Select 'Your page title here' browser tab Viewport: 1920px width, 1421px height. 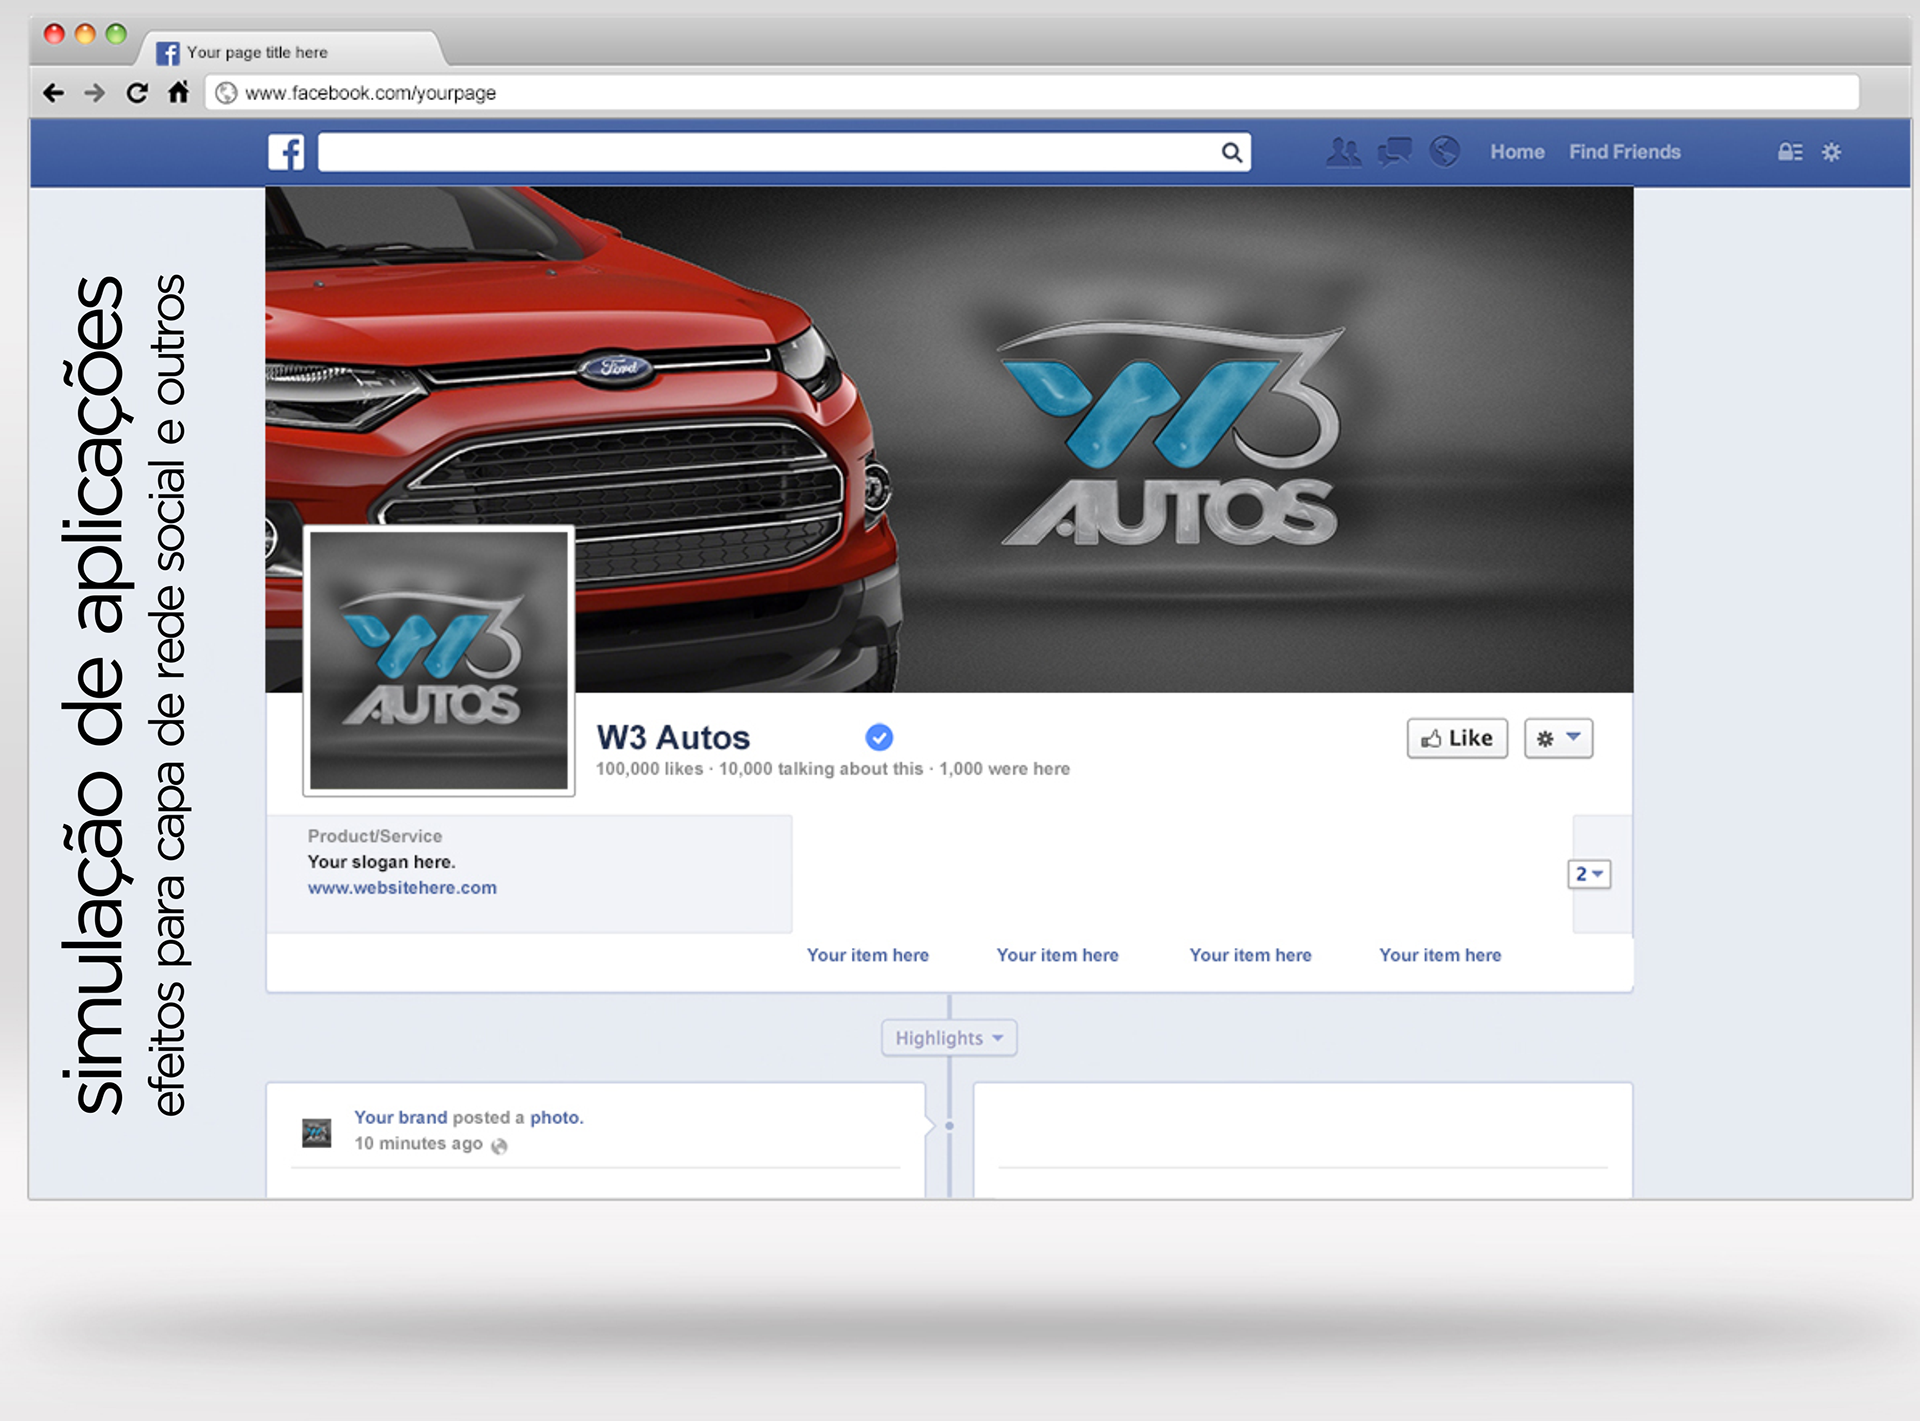290,52
